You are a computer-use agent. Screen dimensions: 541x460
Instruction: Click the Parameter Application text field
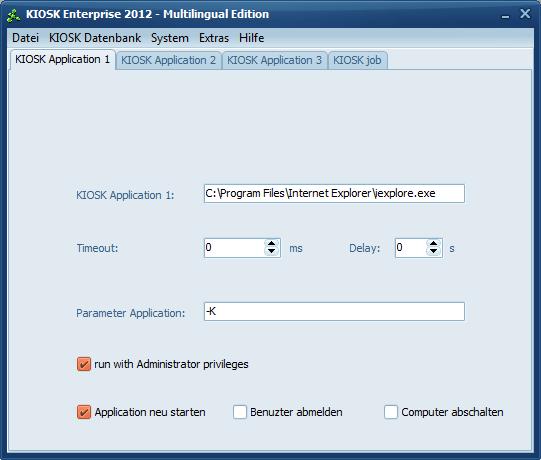[334, 312]
